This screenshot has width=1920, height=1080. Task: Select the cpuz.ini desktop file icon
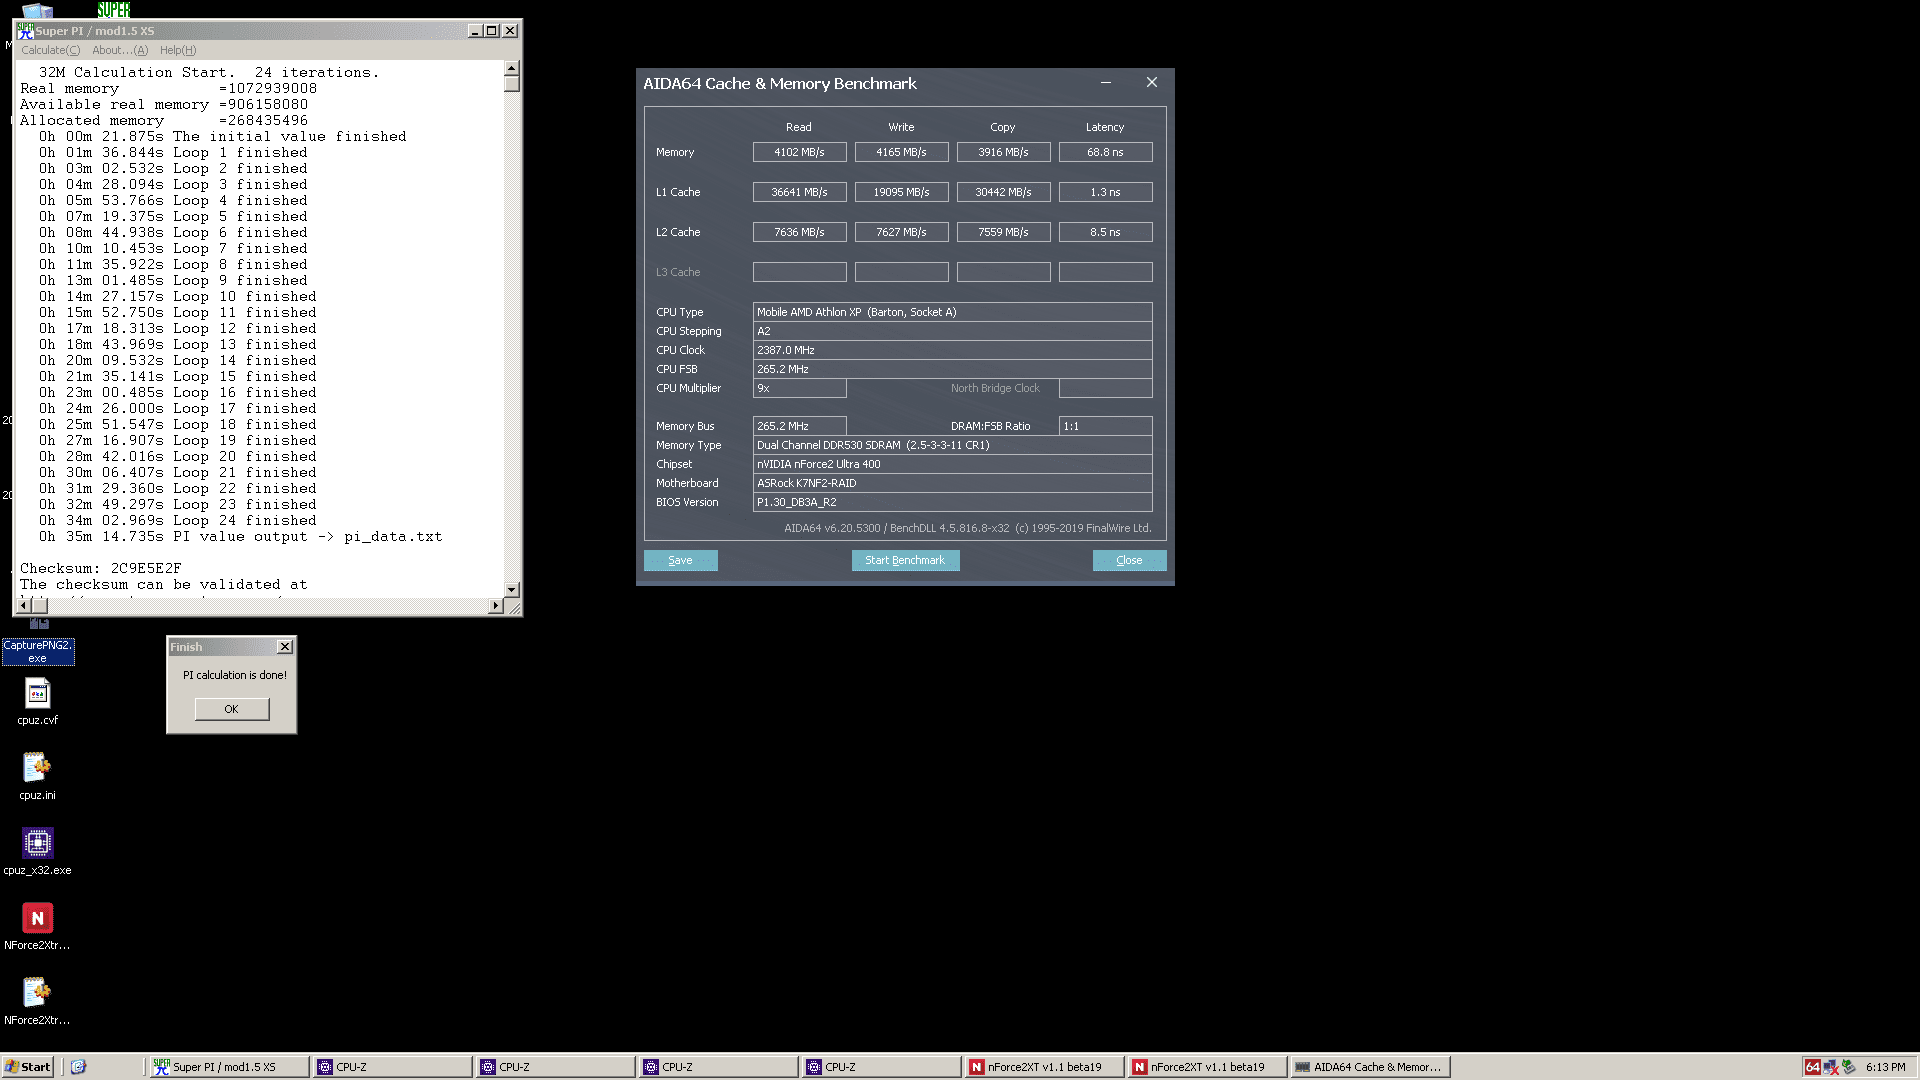click(x=37, y=776)
